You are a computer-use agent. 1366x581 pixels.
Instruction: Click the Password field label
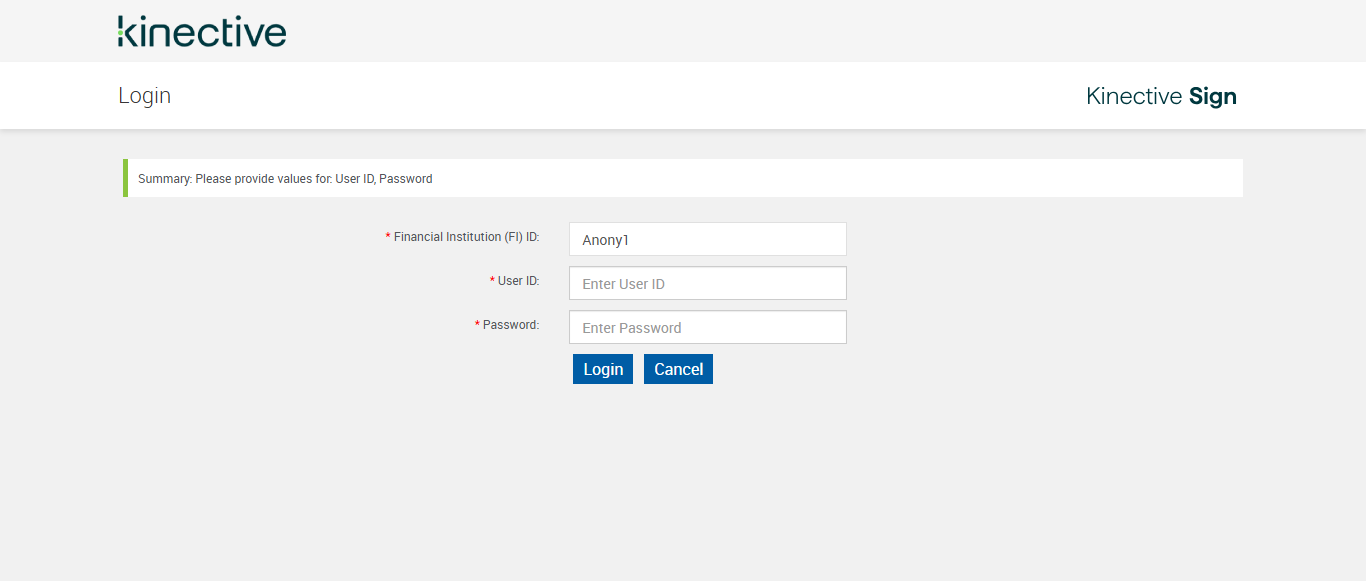[x=510, y=325]
